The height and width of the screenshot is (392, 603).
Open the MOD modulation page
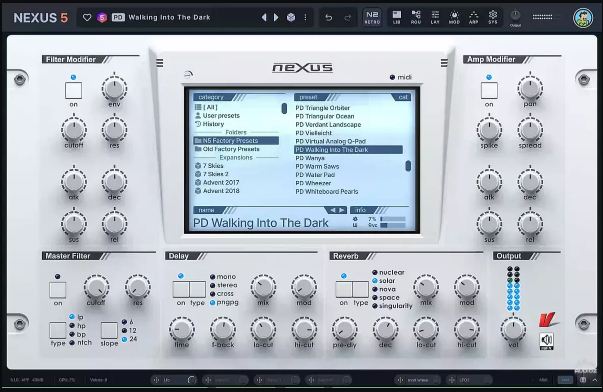tap(454, 17)
